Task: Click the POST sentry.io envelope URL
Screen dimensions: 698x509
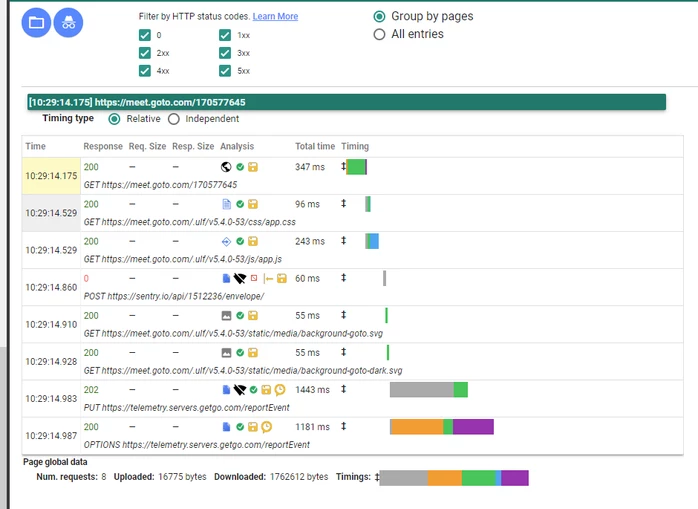Action: (174, 297)
